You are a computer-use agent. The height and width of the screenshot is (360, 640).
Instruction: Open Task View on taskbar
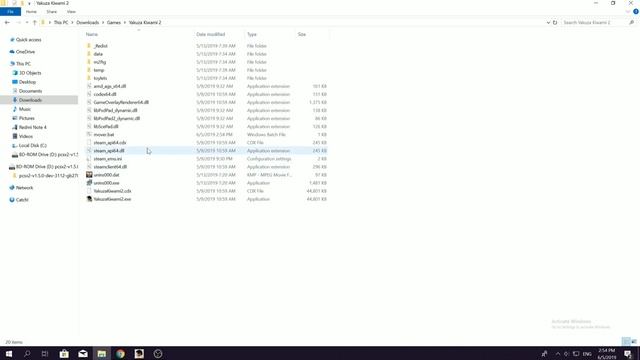(45, 353)
